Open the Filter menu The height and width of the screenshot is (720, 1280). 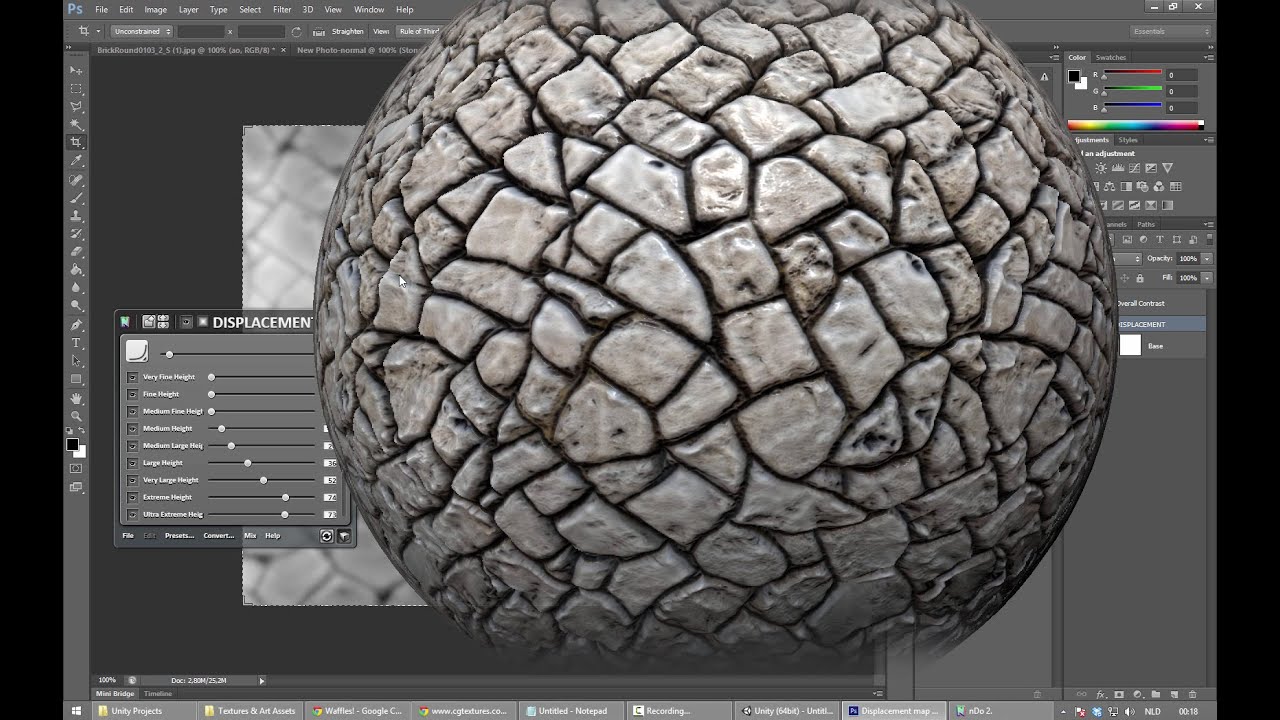(x=282, y=9)
